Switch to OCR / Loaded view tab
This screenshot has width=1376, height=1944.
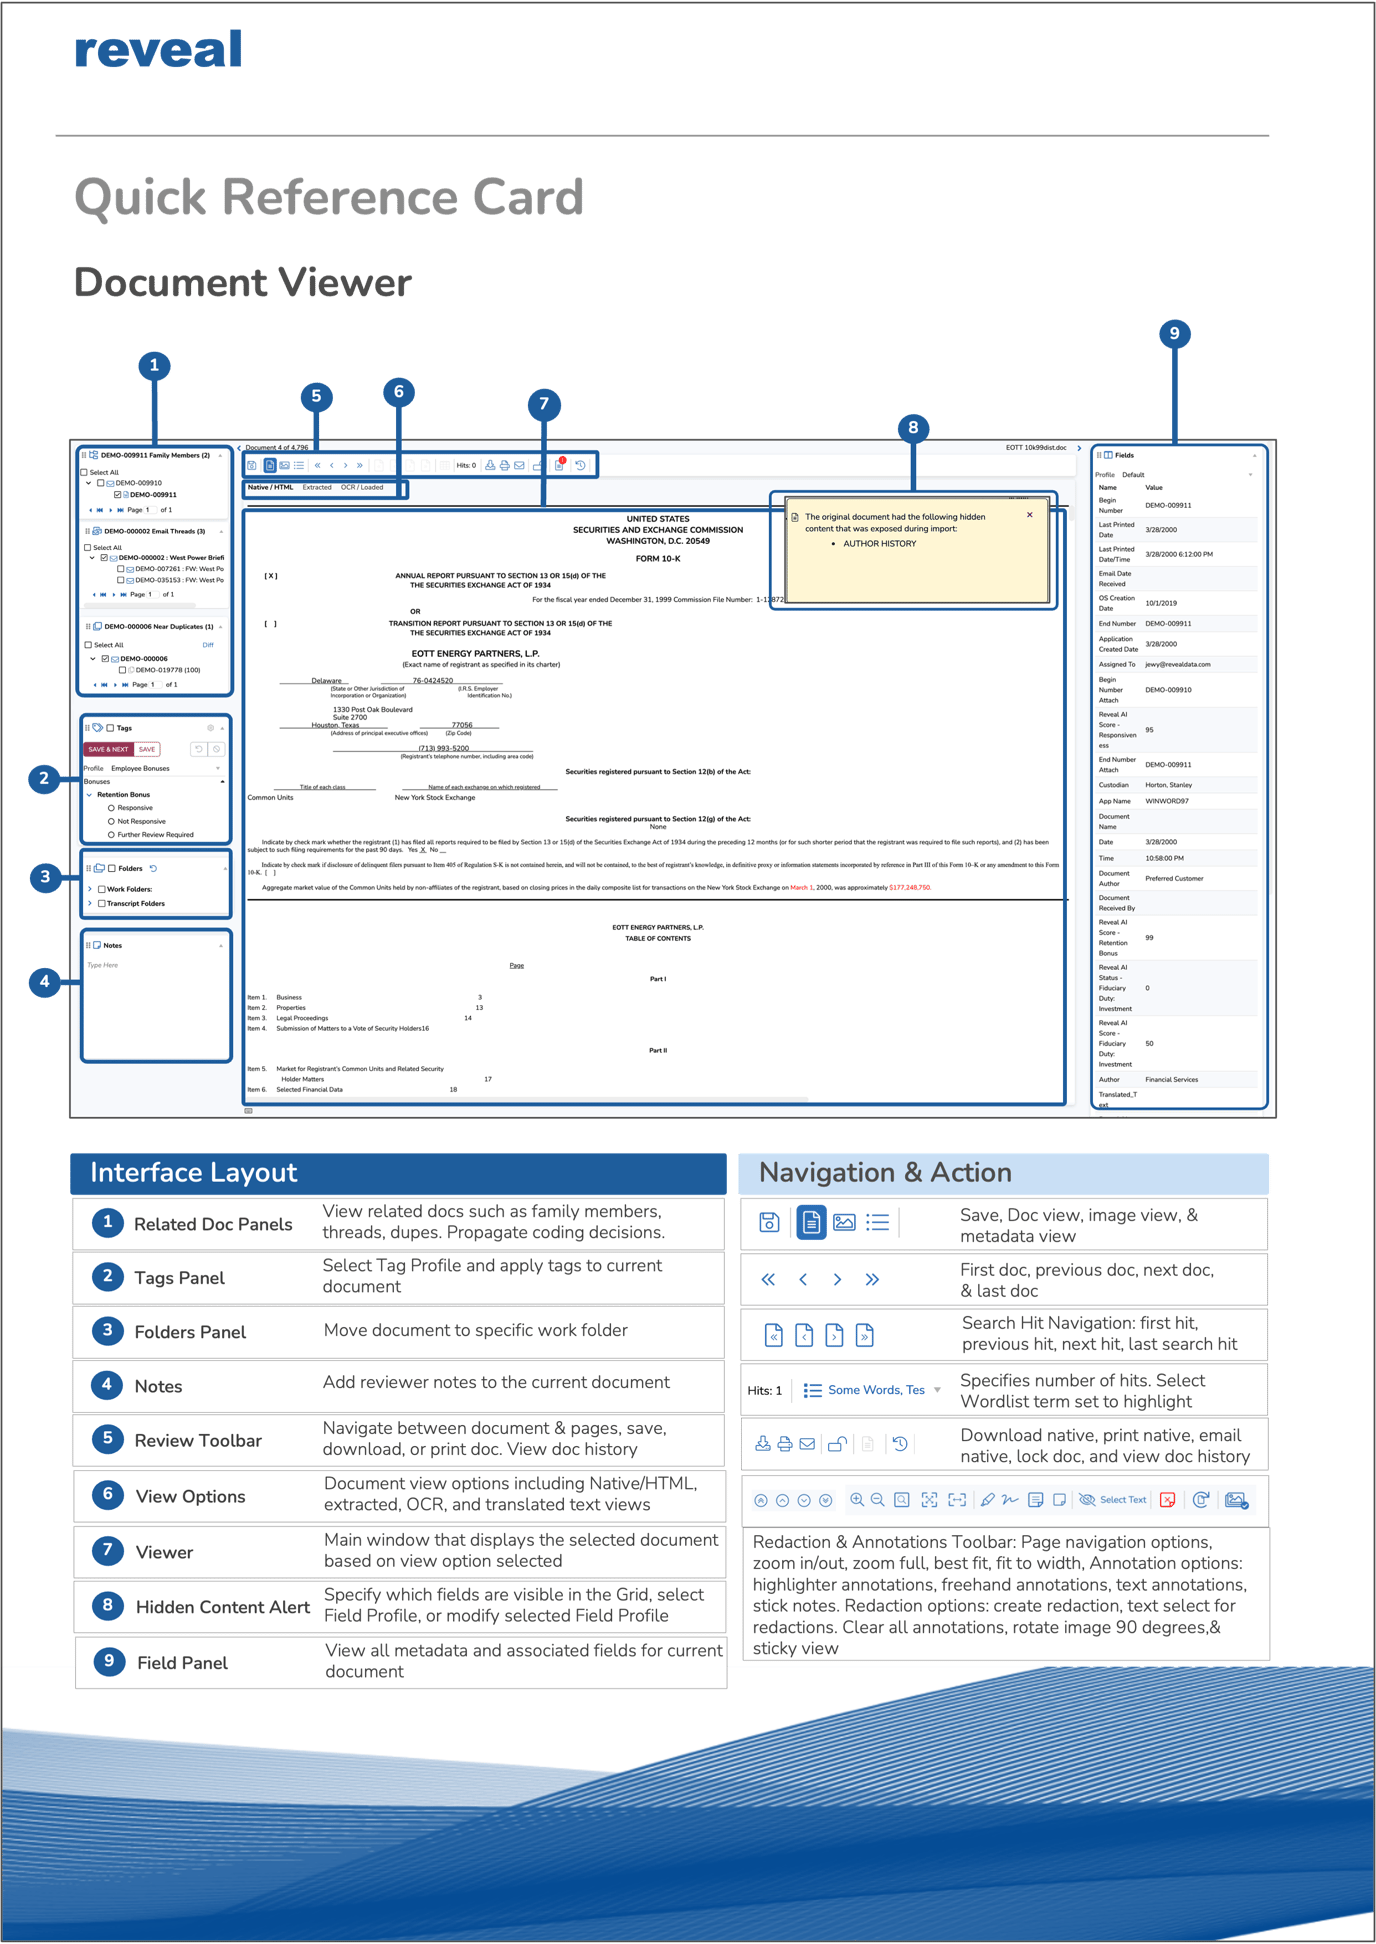362,487
